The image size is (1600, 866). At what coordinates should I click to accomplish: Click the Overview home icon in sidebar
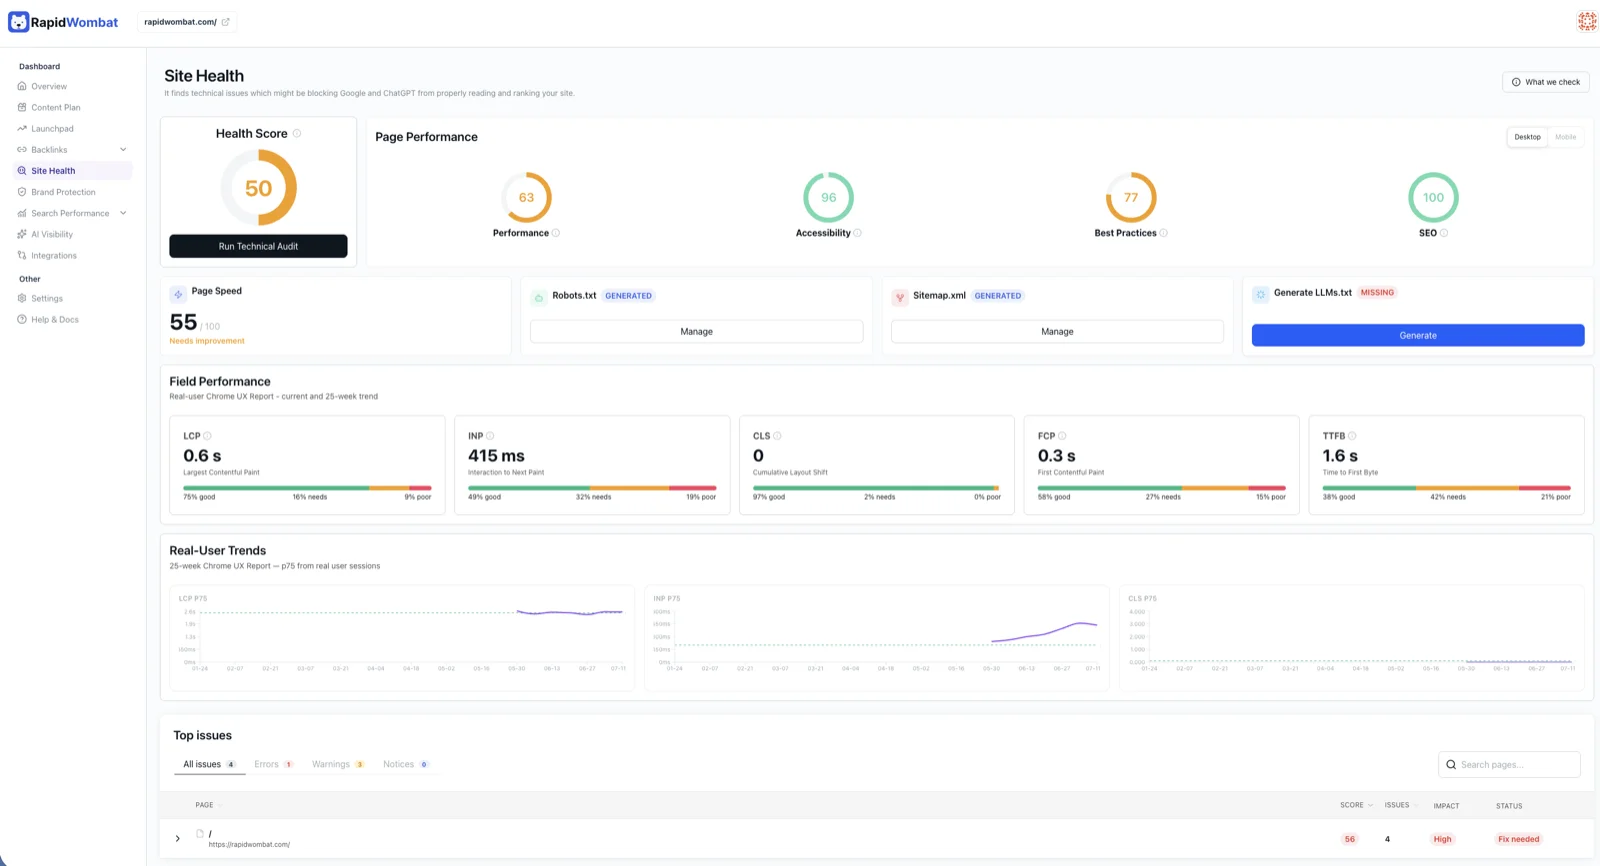click(x=22, y=86)
